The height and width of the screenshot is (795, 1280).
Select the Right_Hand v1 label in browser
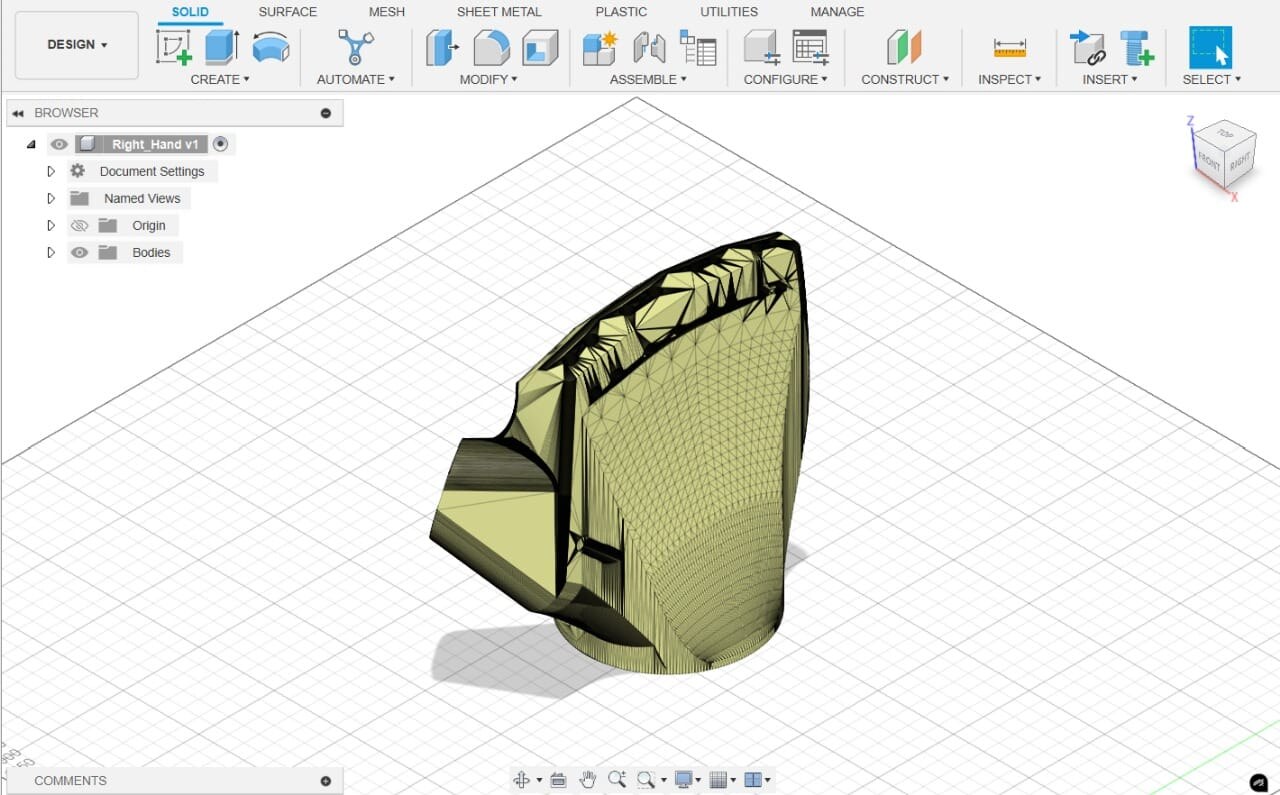[x=155, y=144]
